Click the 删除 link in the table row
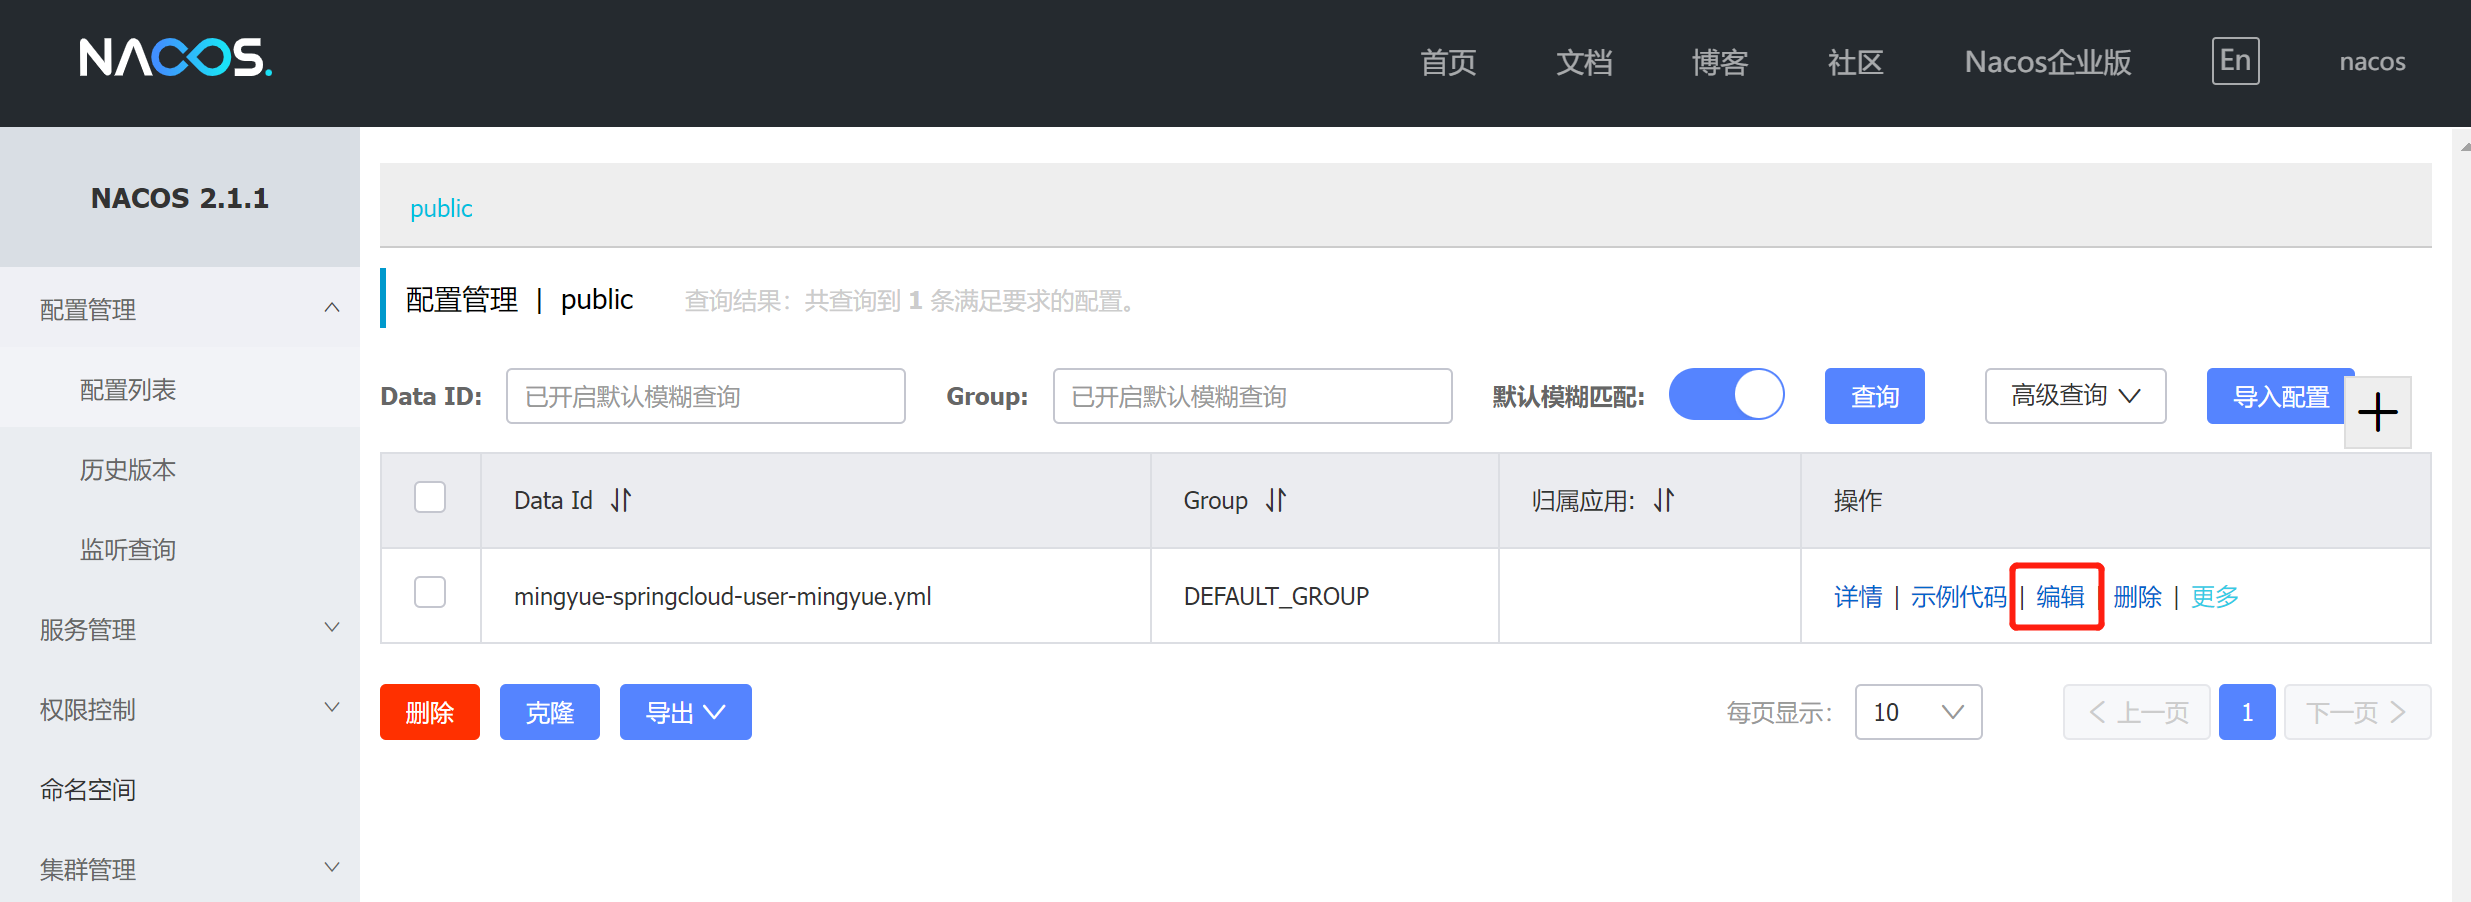This screenshot has width=2471, height=902. (2138, 597)
